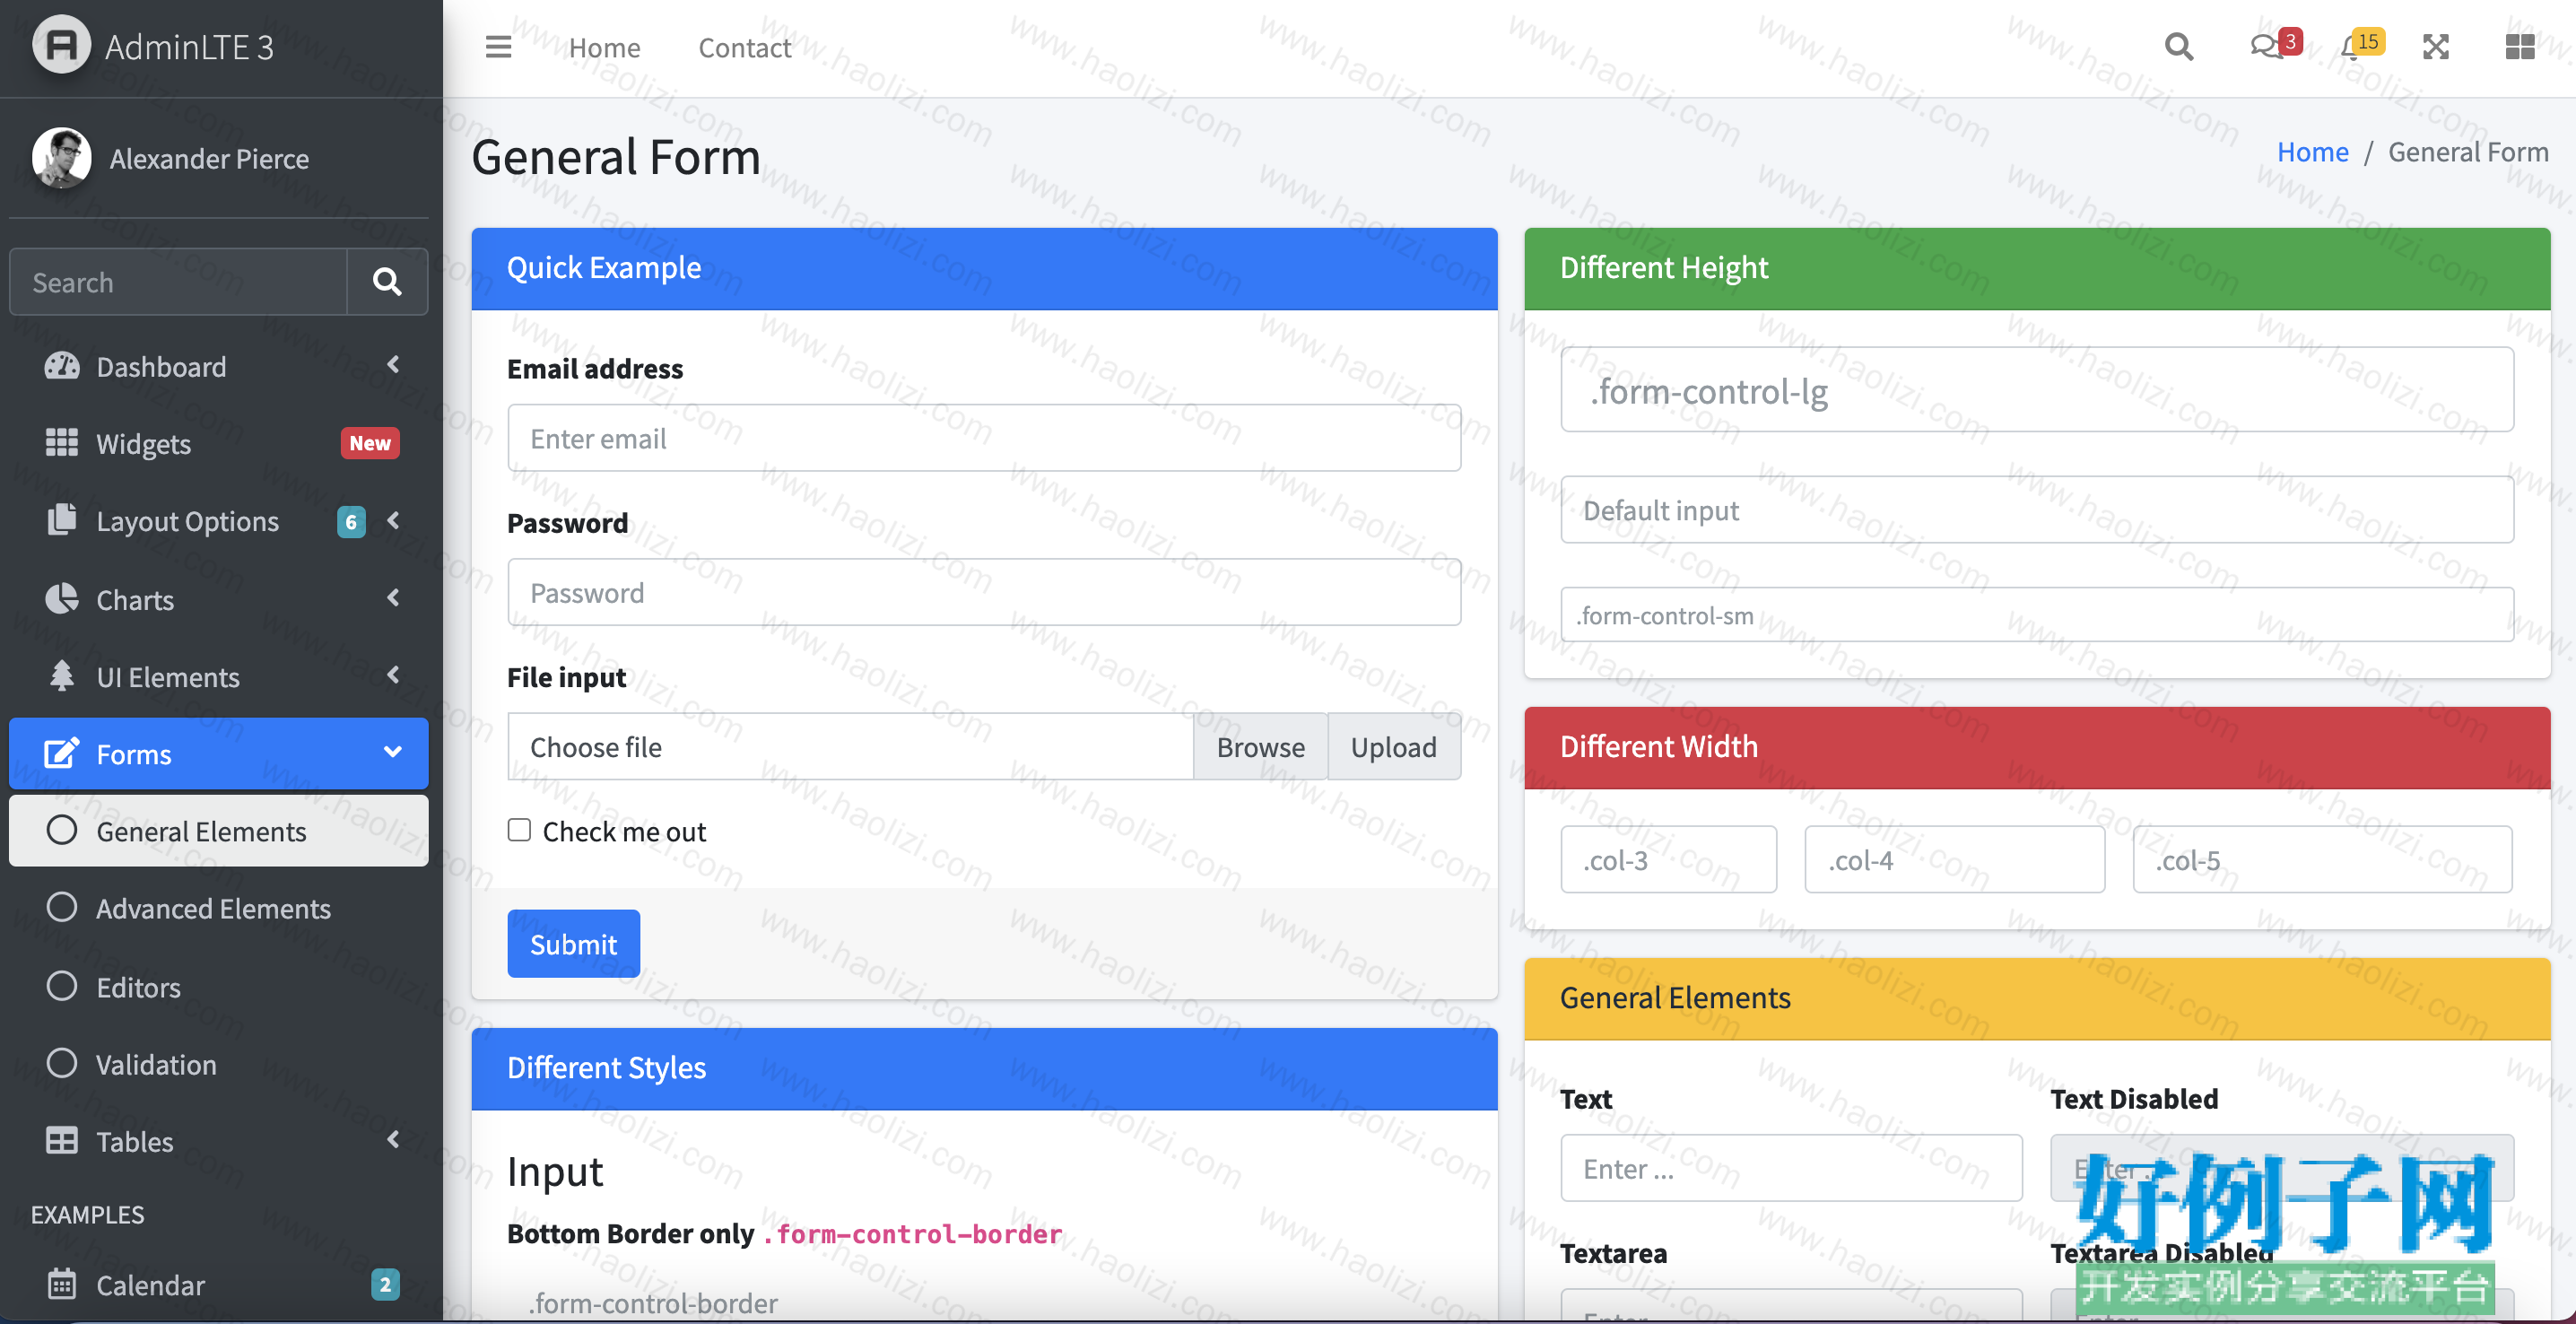Image resolution: width=2576 pixels, height=1324 pixels.
Task: Toggle the hamburger sidebar menu icon
Action: [498, 47]
